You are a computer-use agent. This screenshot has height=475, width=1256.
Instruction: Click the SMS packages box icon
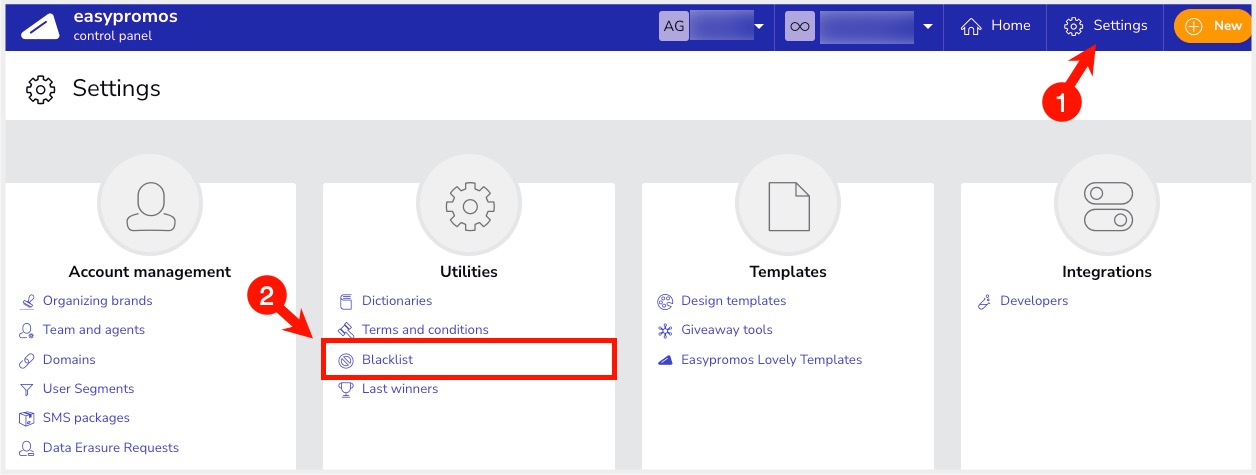27,418
